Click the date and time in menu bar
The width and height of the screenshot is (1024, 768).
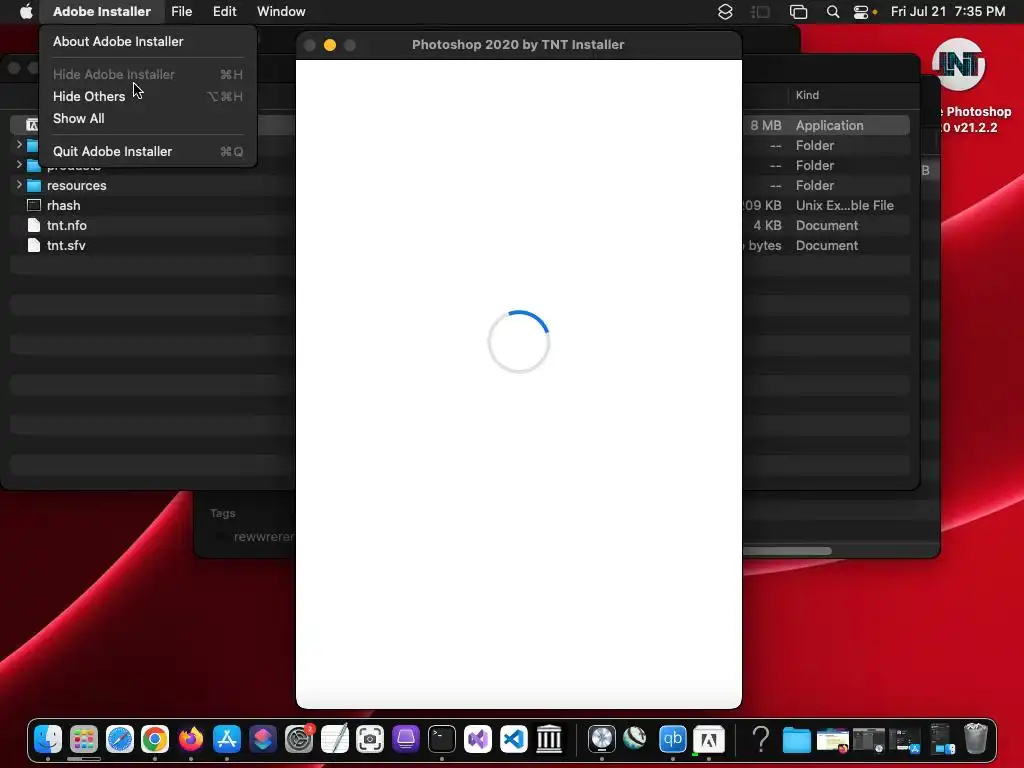pyautogui.click(x=948, y=11)
